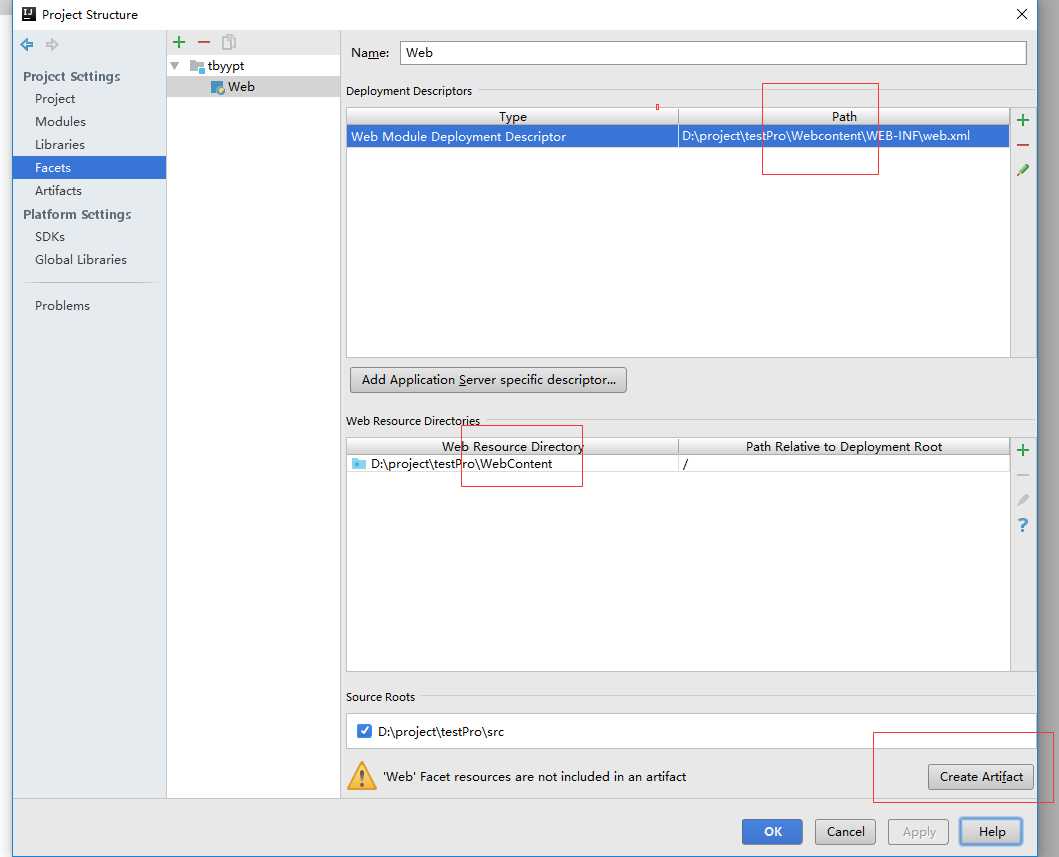Click the D:\project\testPro\src source root text
This screenshot has width=1059, height=857.
click(x=440, y=731)
